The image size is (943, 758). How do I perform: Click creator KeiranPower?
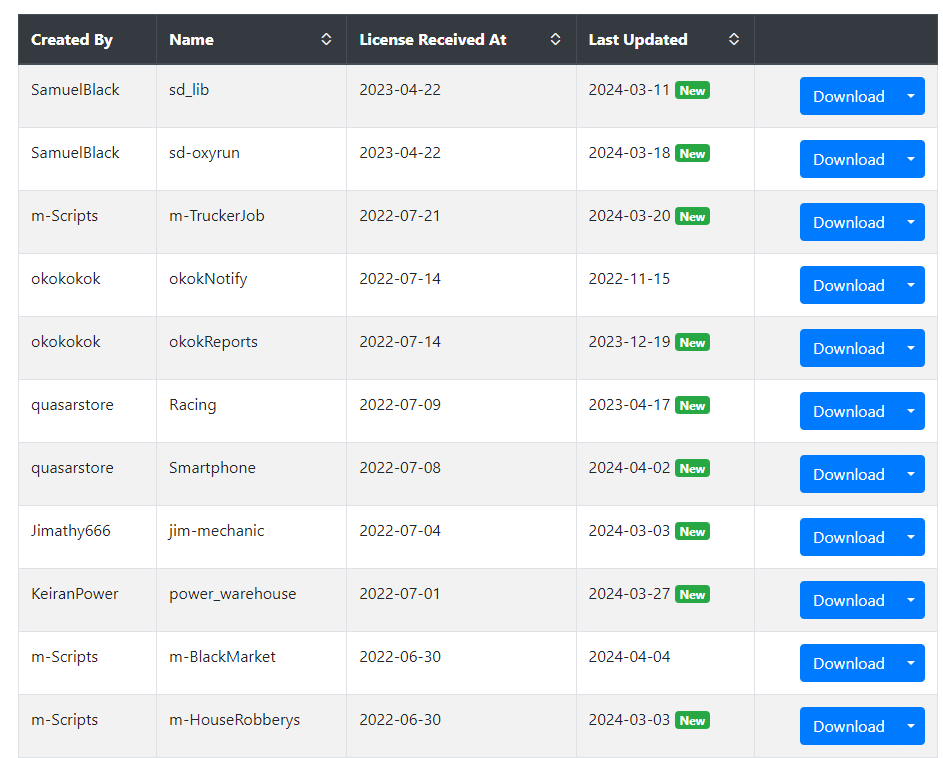tap(75, 594)
